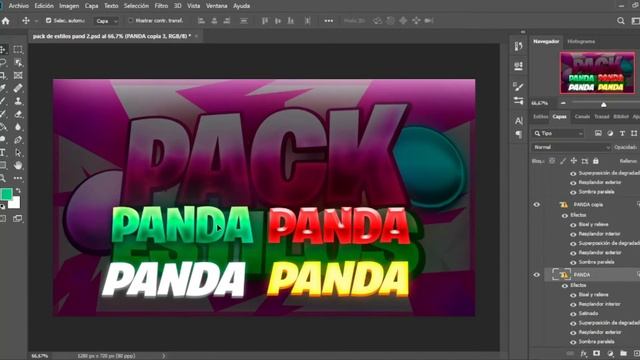Open the status bar info arrow
Image resolution: width=640 pixels, height=360 pixels.
coord(164,356)
